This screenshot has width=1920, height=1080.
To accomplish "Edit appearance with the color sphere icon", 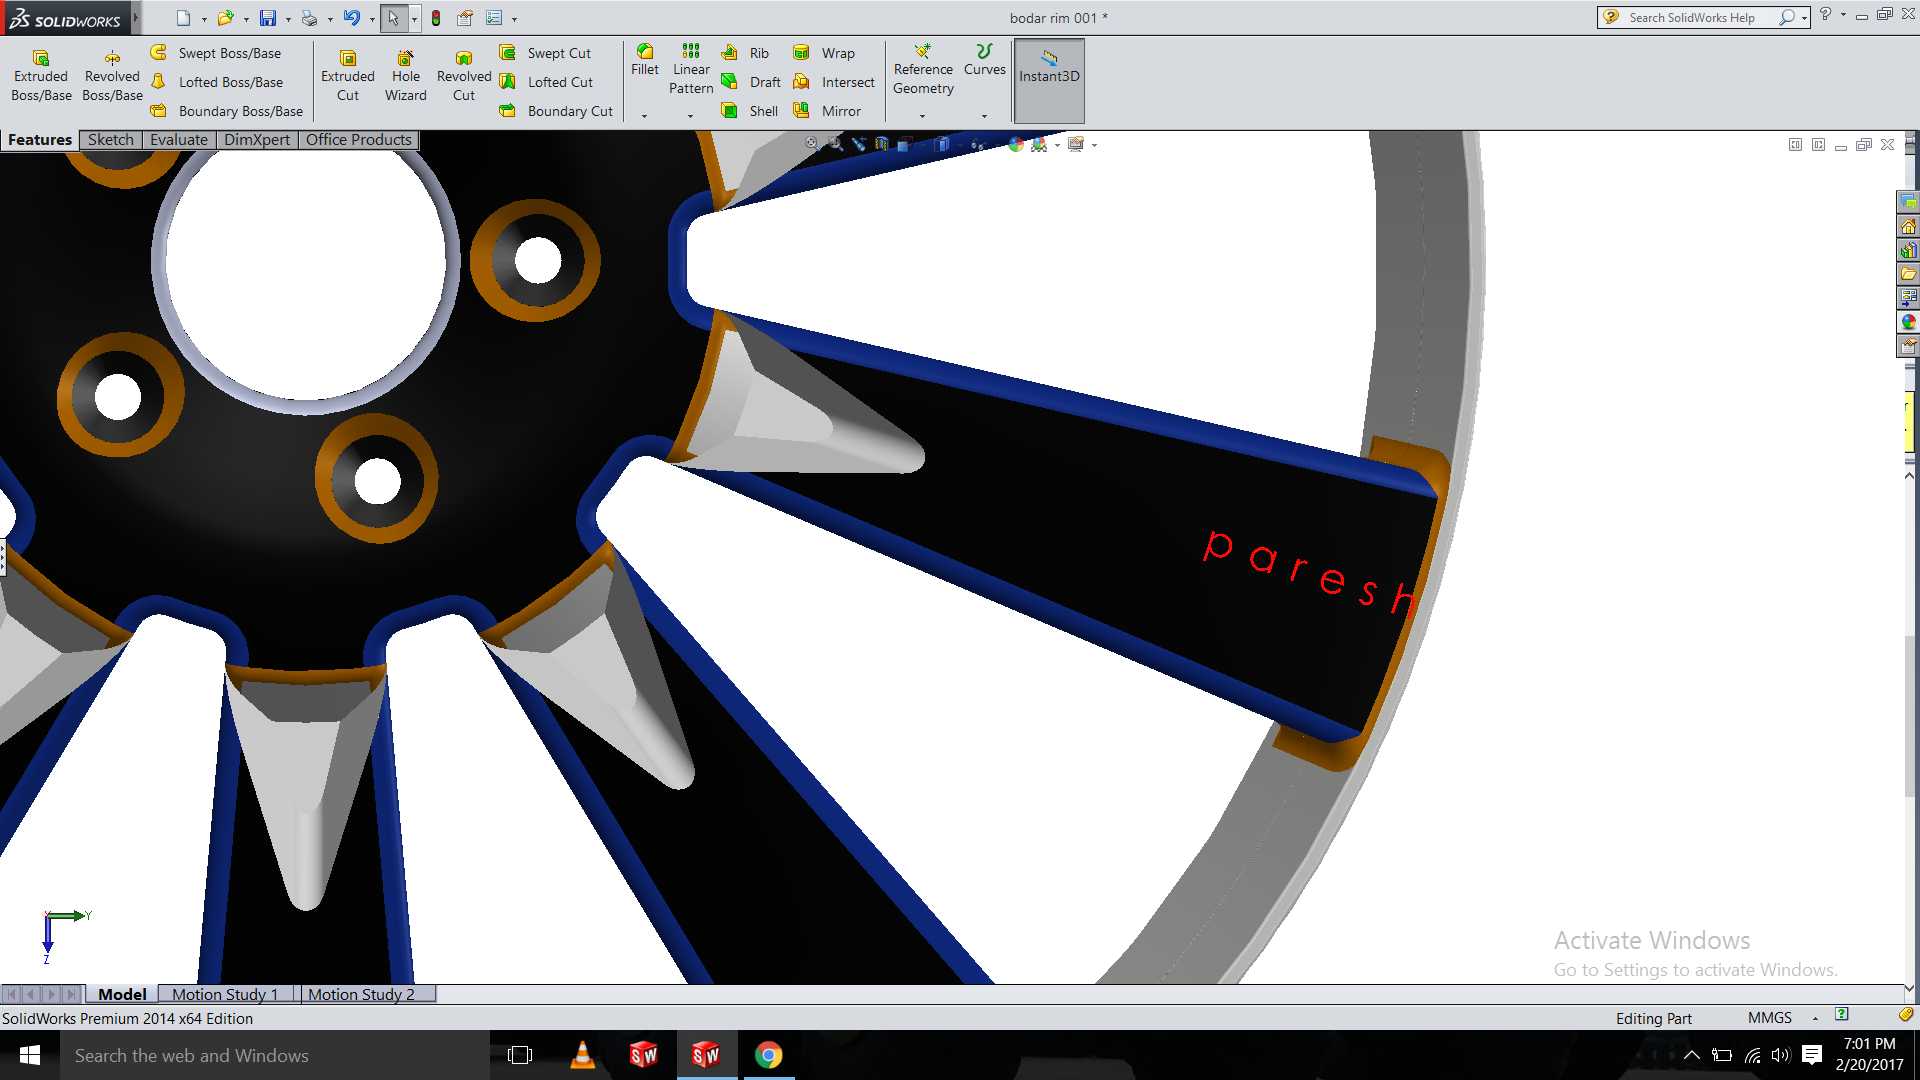I will point(1016,145).
